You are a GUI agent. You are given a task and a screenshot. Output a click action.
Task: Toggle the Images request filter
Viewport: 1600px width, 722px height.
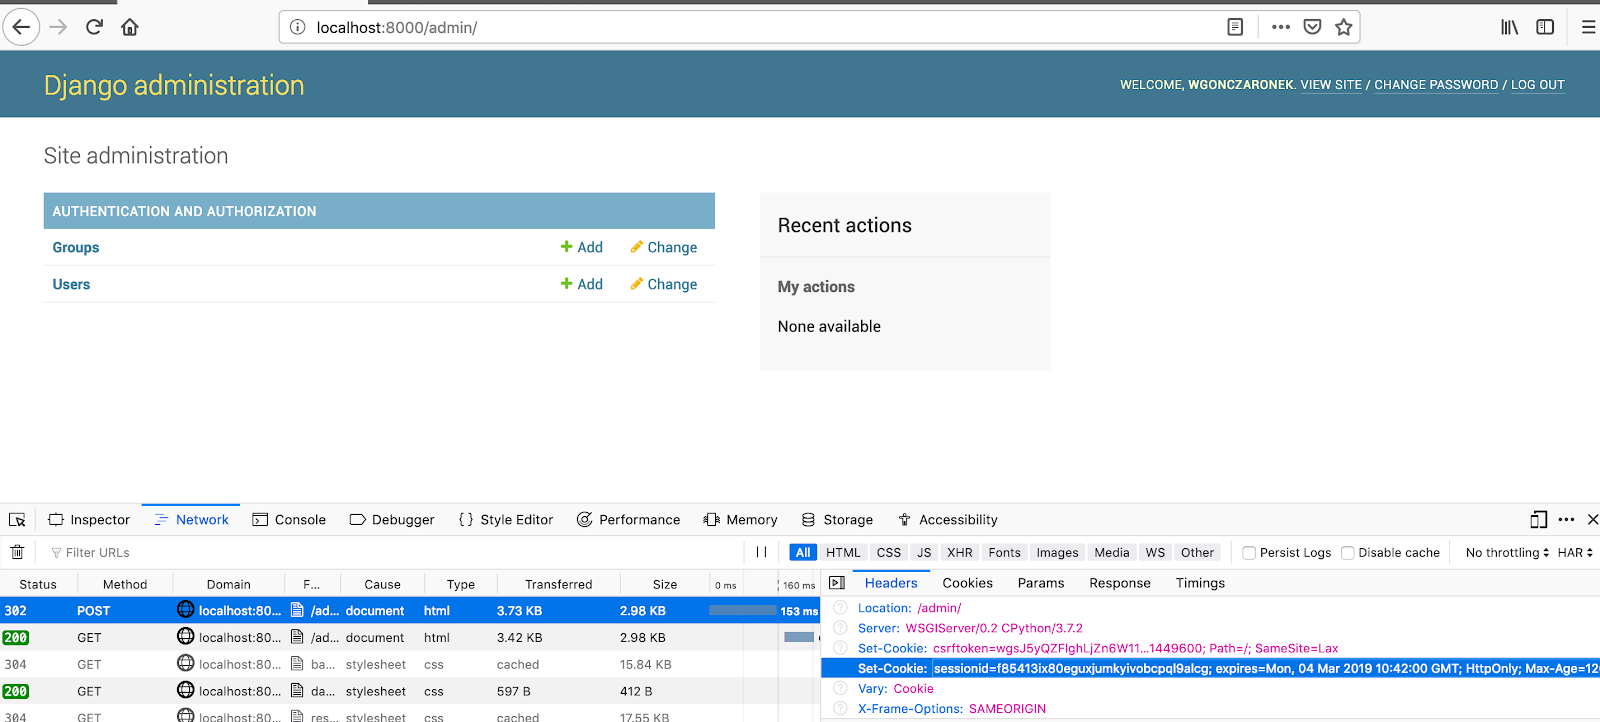[1058, 552]
